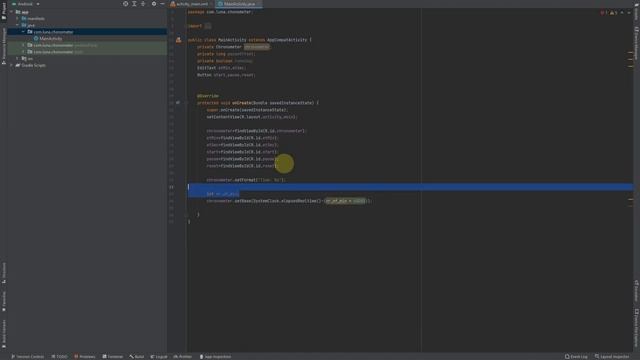Open the Terminal tool window

(113, 356)
